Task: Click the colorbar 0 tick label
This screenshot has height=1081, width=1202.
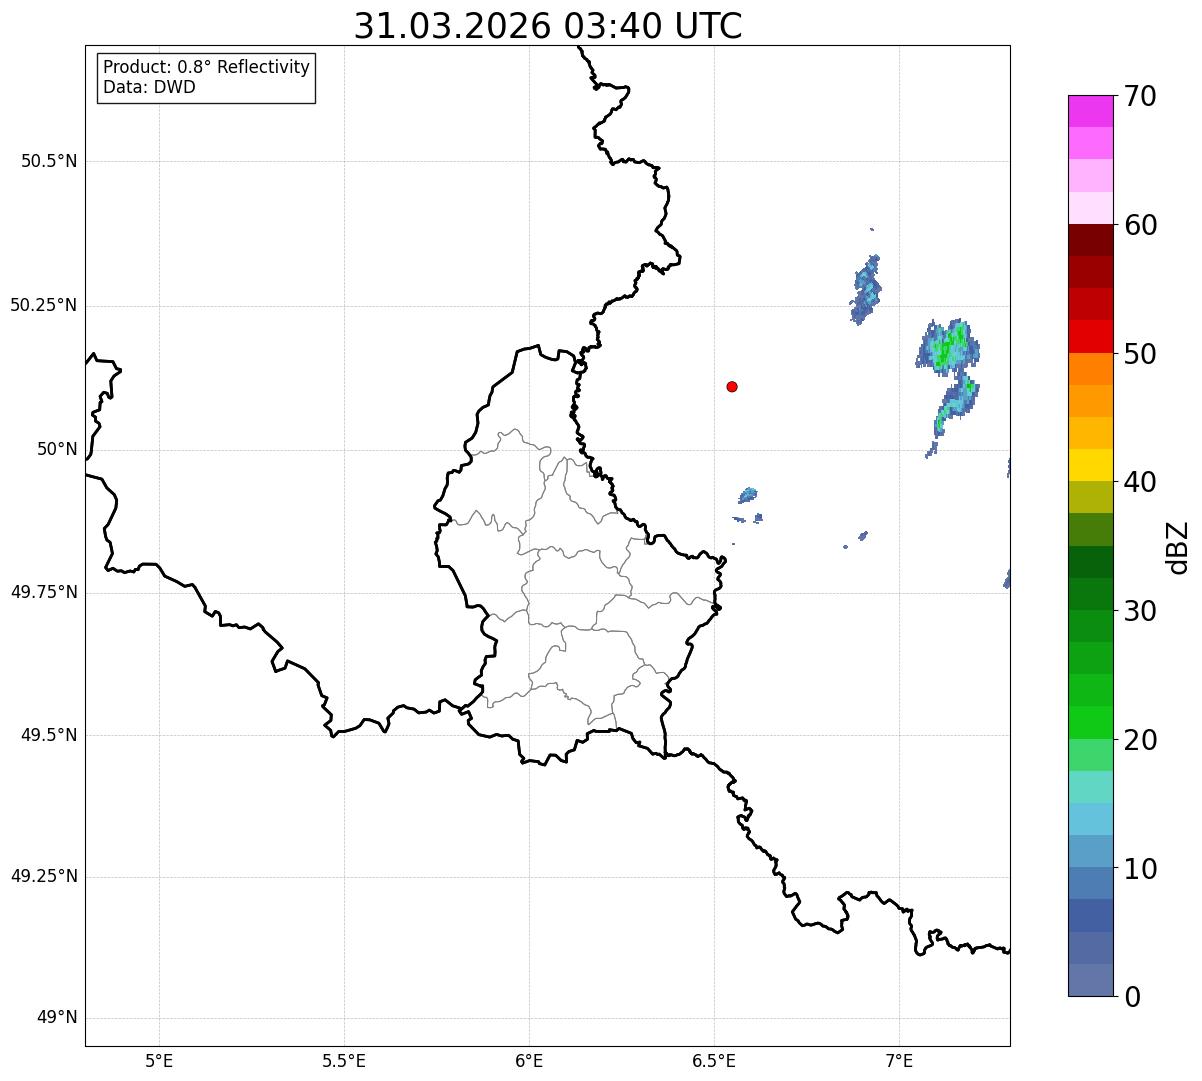Action: 1132,997
